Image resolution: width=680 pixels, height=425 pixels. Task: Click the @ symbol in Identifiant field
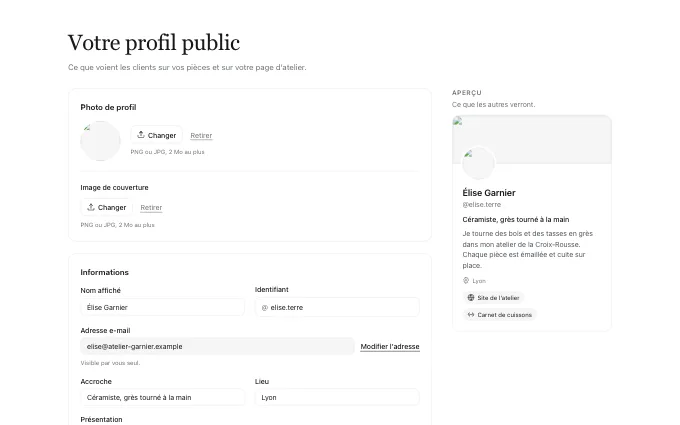pos(265,307)
